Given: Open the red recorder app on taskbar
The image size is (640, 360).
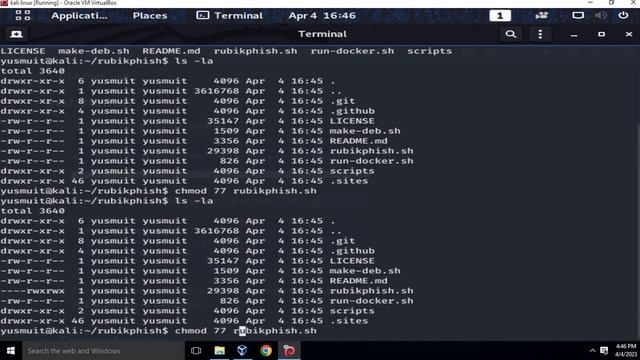Looking at the screenshot, I should [x=289, y=351].
